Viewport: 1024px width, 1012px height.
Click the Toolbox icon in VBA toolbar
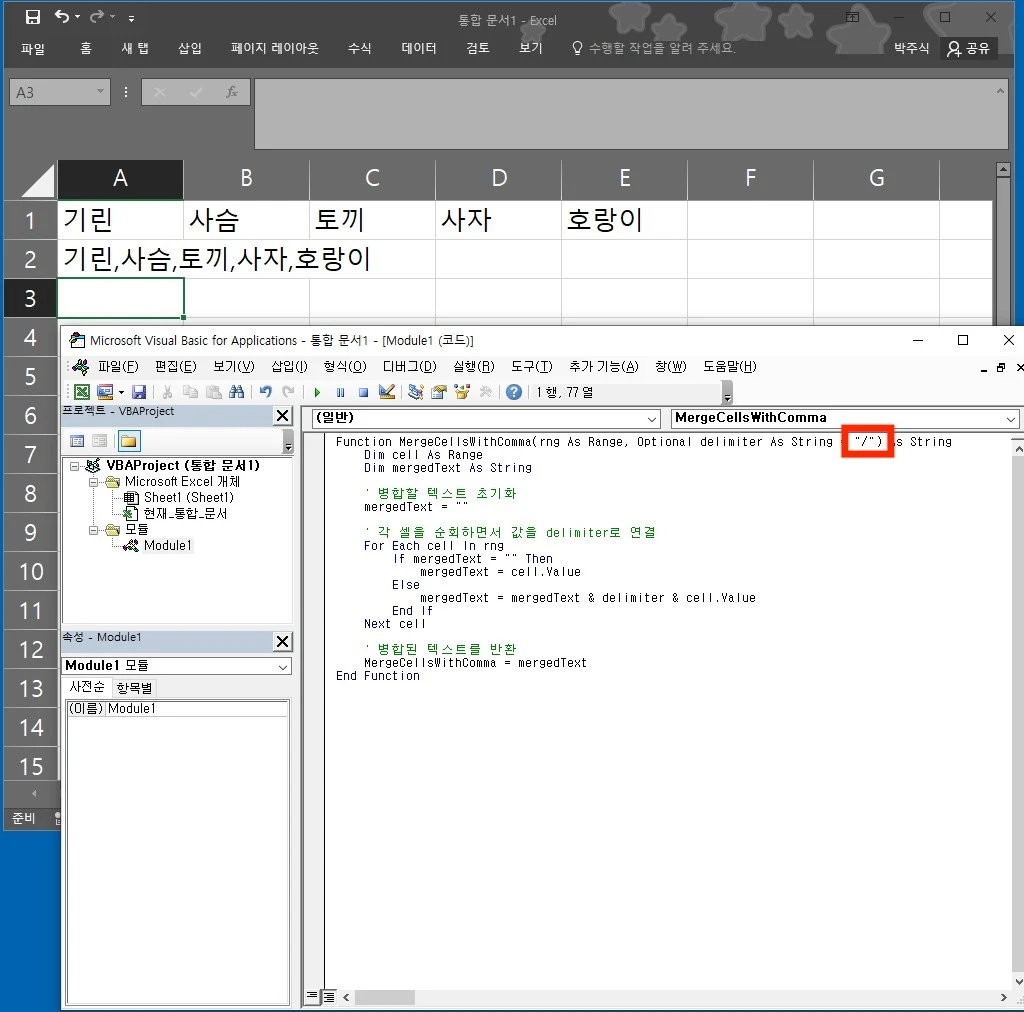(485, 392)
